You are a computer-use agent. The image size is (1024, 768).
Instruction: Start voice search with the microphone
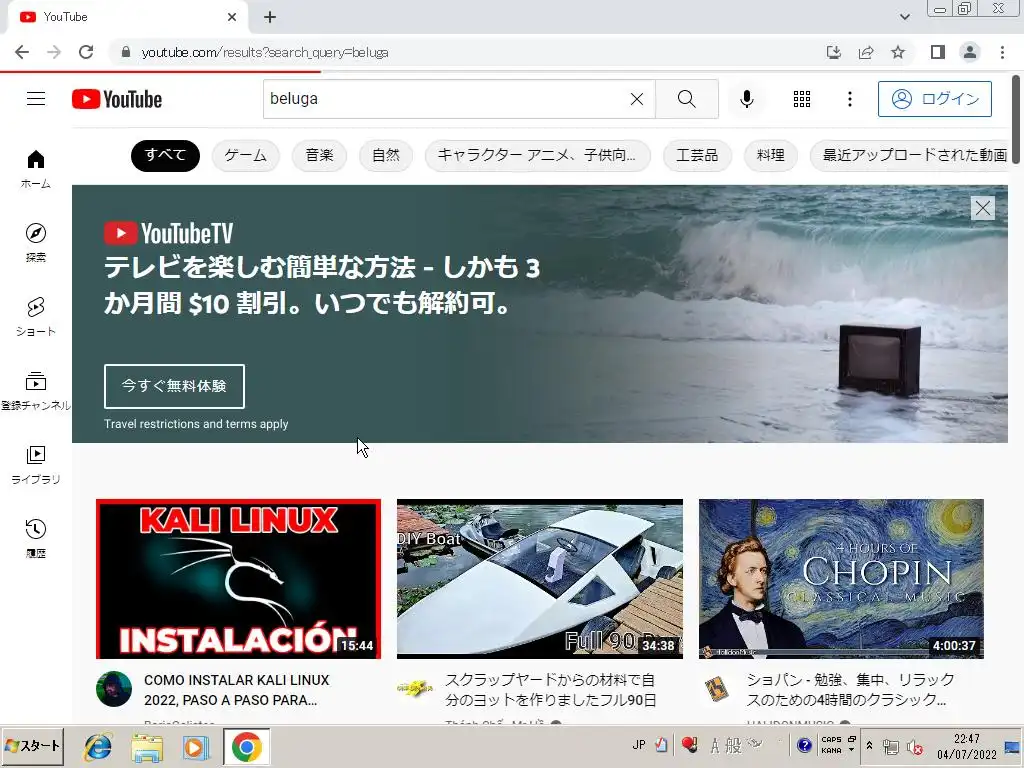[746, 99]
